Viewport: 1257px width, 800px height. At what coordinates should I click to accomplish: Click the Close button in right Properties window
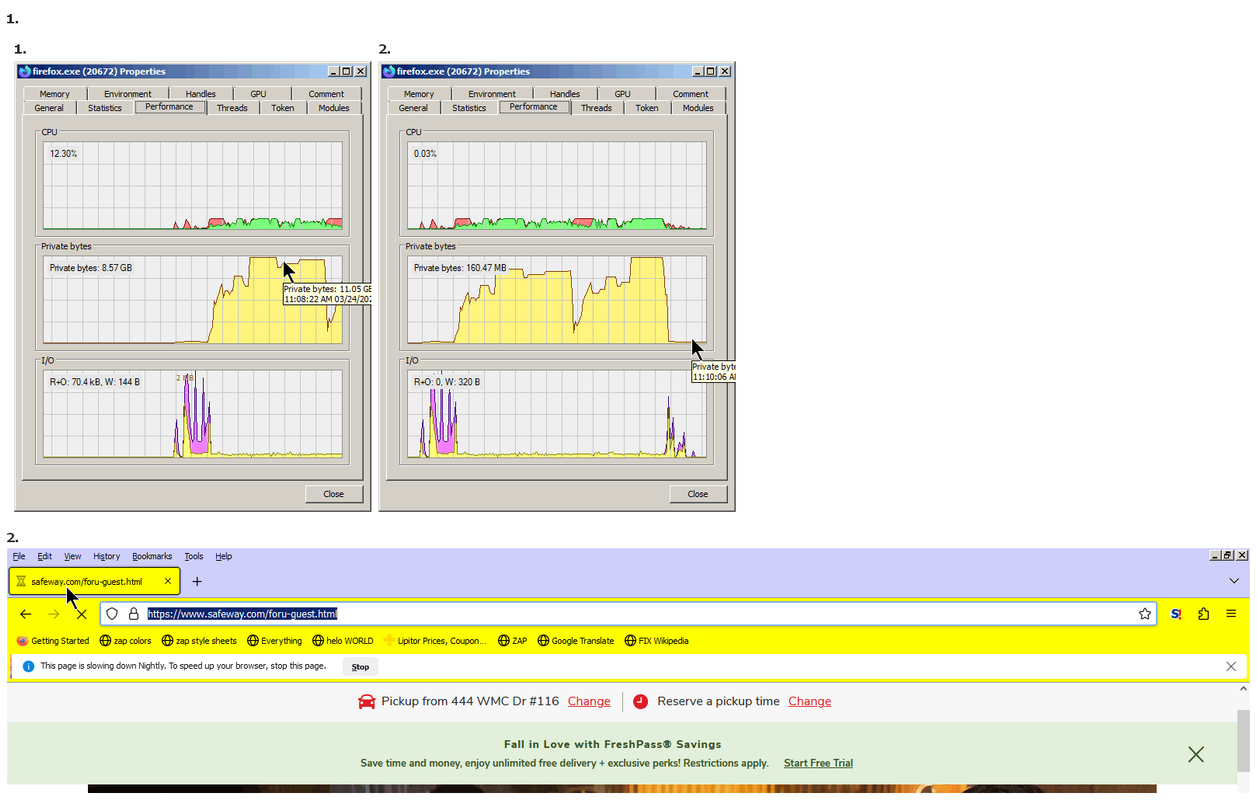click(x=697, y=494)
